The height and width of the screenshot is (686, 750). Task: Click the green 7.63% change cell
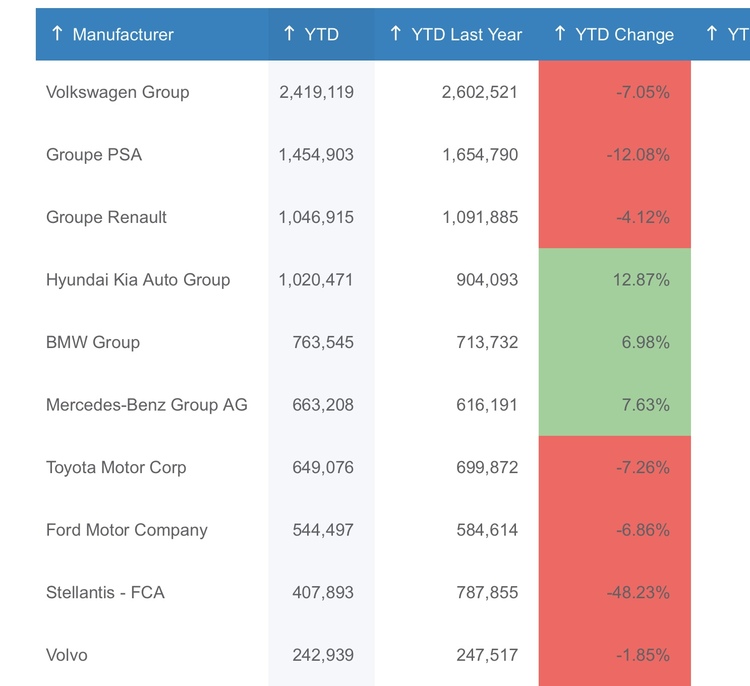coord(615,405)
